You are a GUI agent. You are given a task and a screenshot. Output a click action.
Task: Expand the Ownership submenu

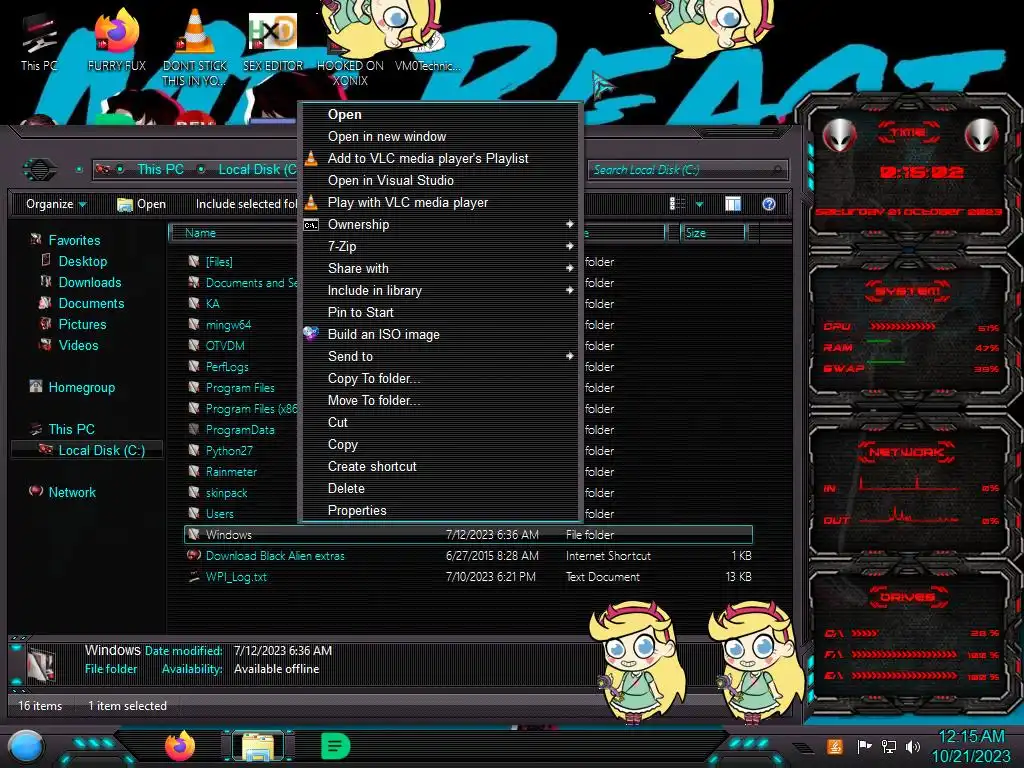pyautogui.click(x=440, y=225)
